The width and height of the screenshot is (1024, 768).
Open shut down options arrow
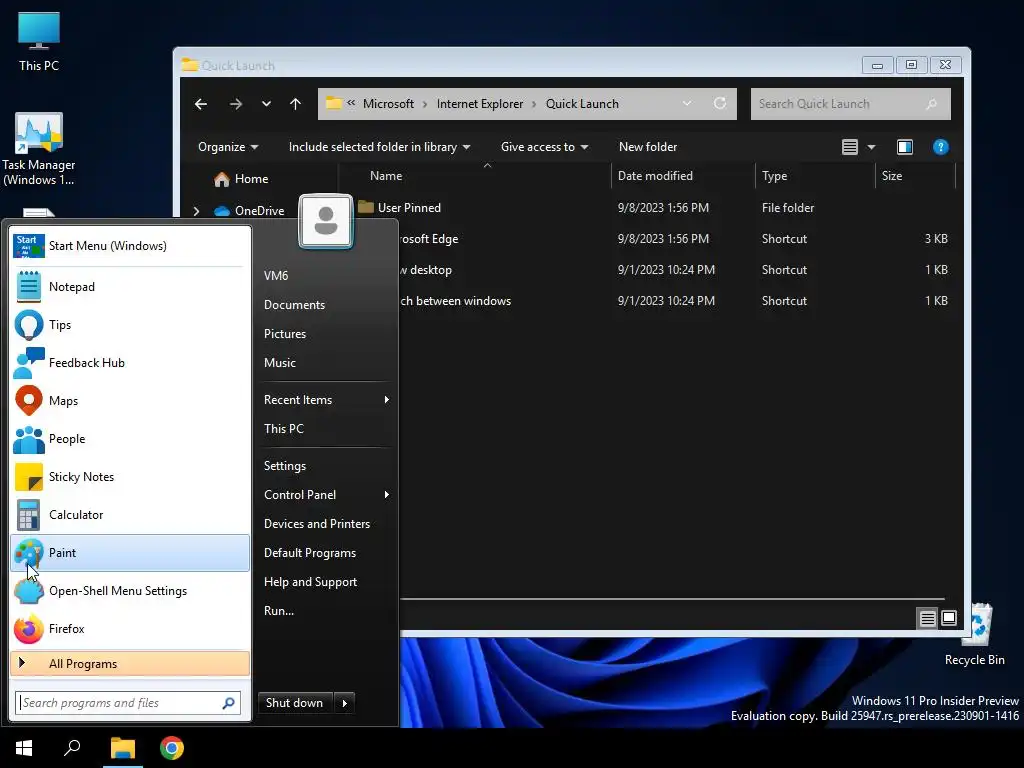[344, 703]
